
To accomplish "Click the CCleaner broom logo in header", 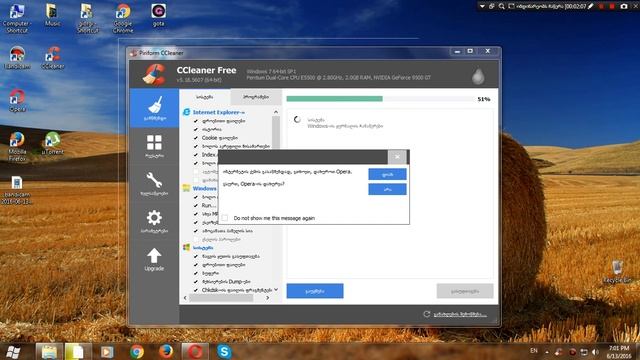I will (x=154, y=75).
